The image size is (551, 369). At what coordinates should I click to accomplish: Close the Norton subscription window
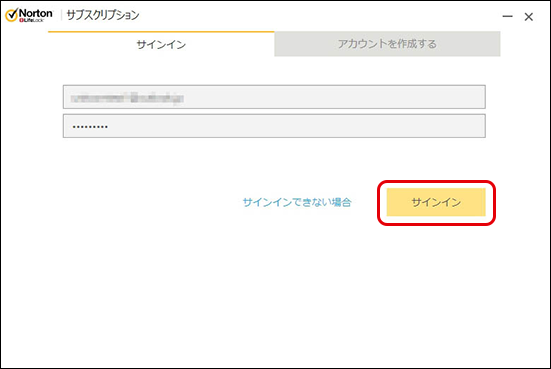(x=529, y=17)
